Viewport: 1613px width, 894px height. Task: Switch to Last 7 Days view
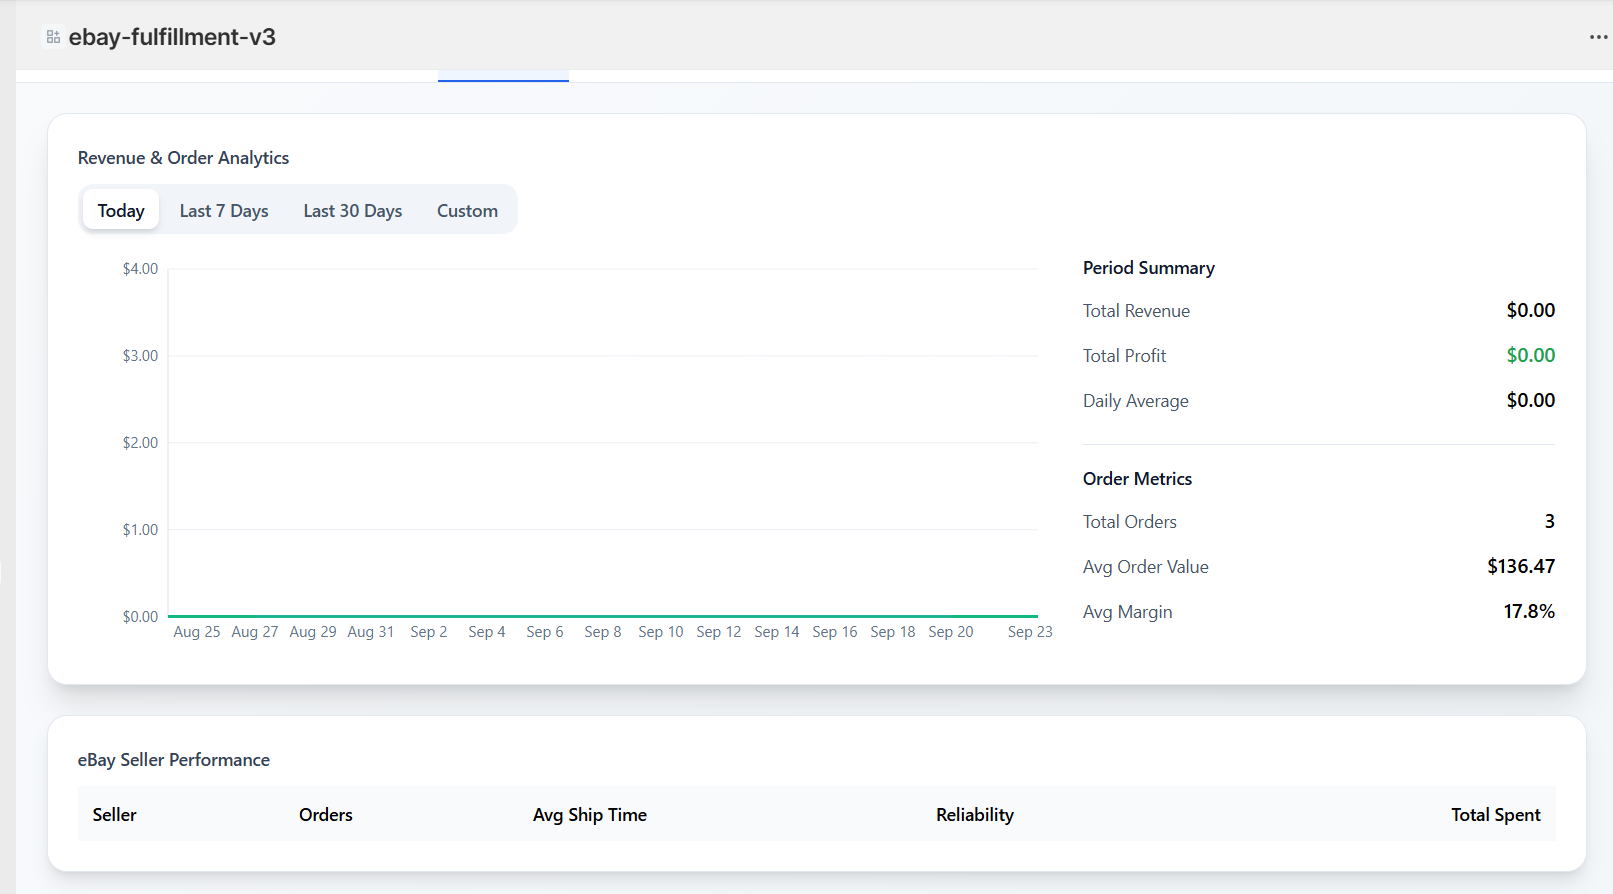click(x=224, y=211)
